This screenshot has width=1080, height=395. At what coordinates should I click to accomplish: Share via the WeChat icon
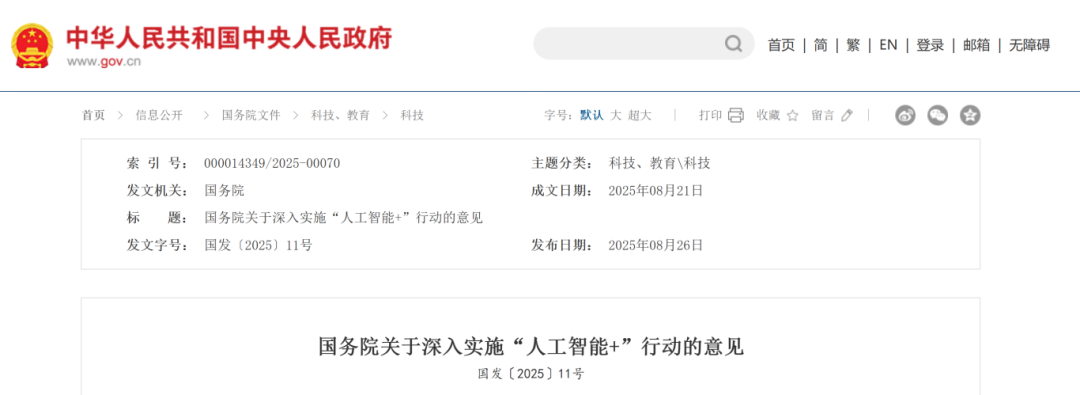[937, 115]
